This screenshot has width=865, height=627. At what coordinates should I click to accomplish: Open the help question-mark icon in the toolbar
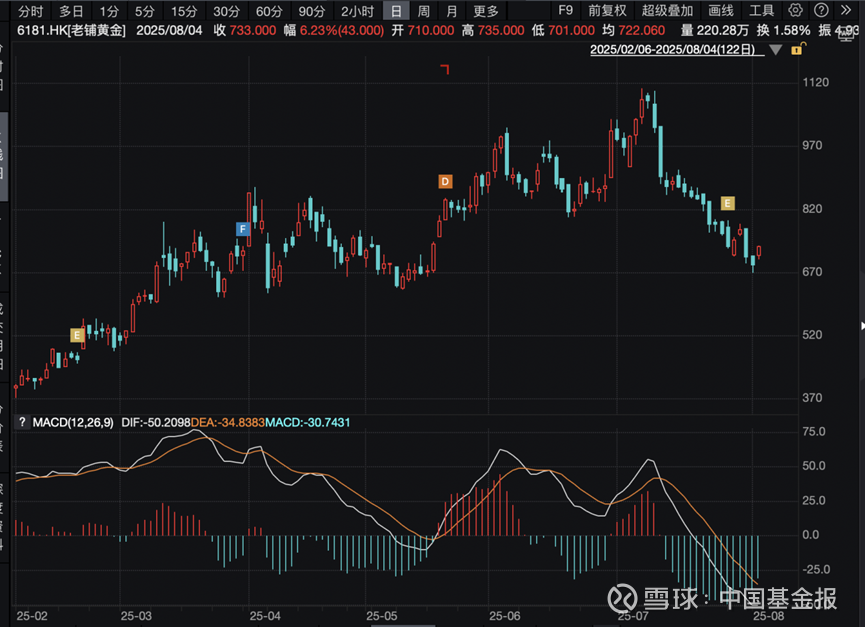(x=821, y=10)
